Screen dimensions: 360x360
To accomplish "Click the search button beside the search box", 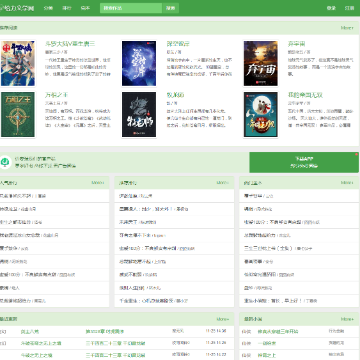I will click(x=171, y=8).
